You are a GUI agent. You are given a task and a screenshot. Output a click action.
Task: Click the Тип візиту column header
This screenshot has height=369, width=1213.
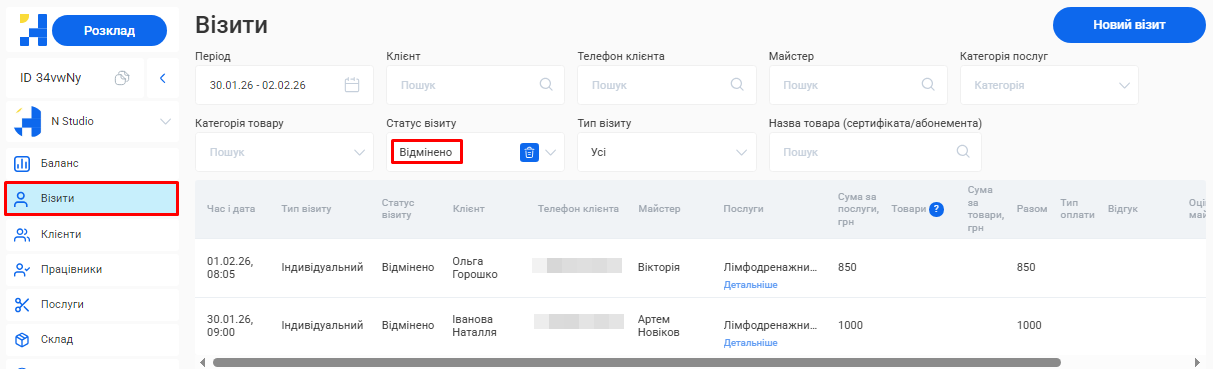coord(306,209)
